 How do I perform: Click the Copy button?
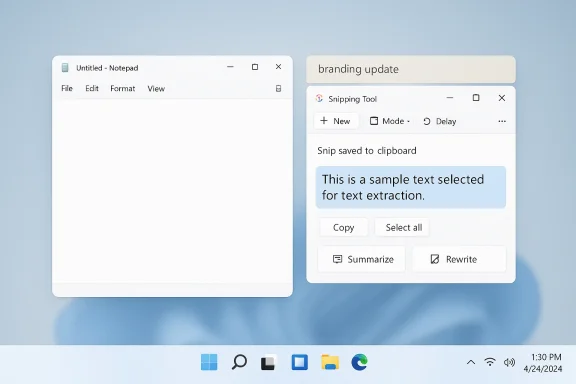click(343, 227)
